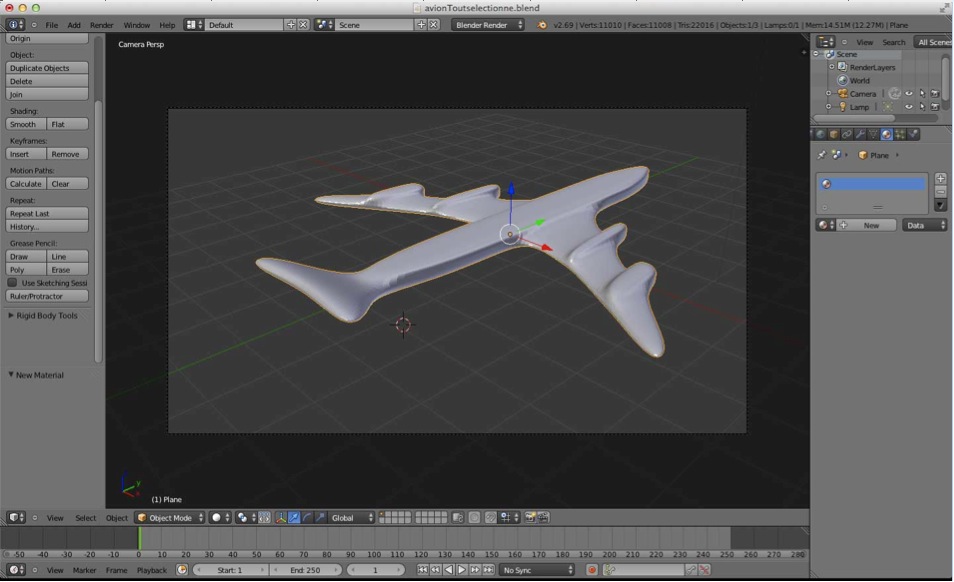Open the Modifiers wrench properties tab
The width and height of the screenshot is (954, 582).
860,134
